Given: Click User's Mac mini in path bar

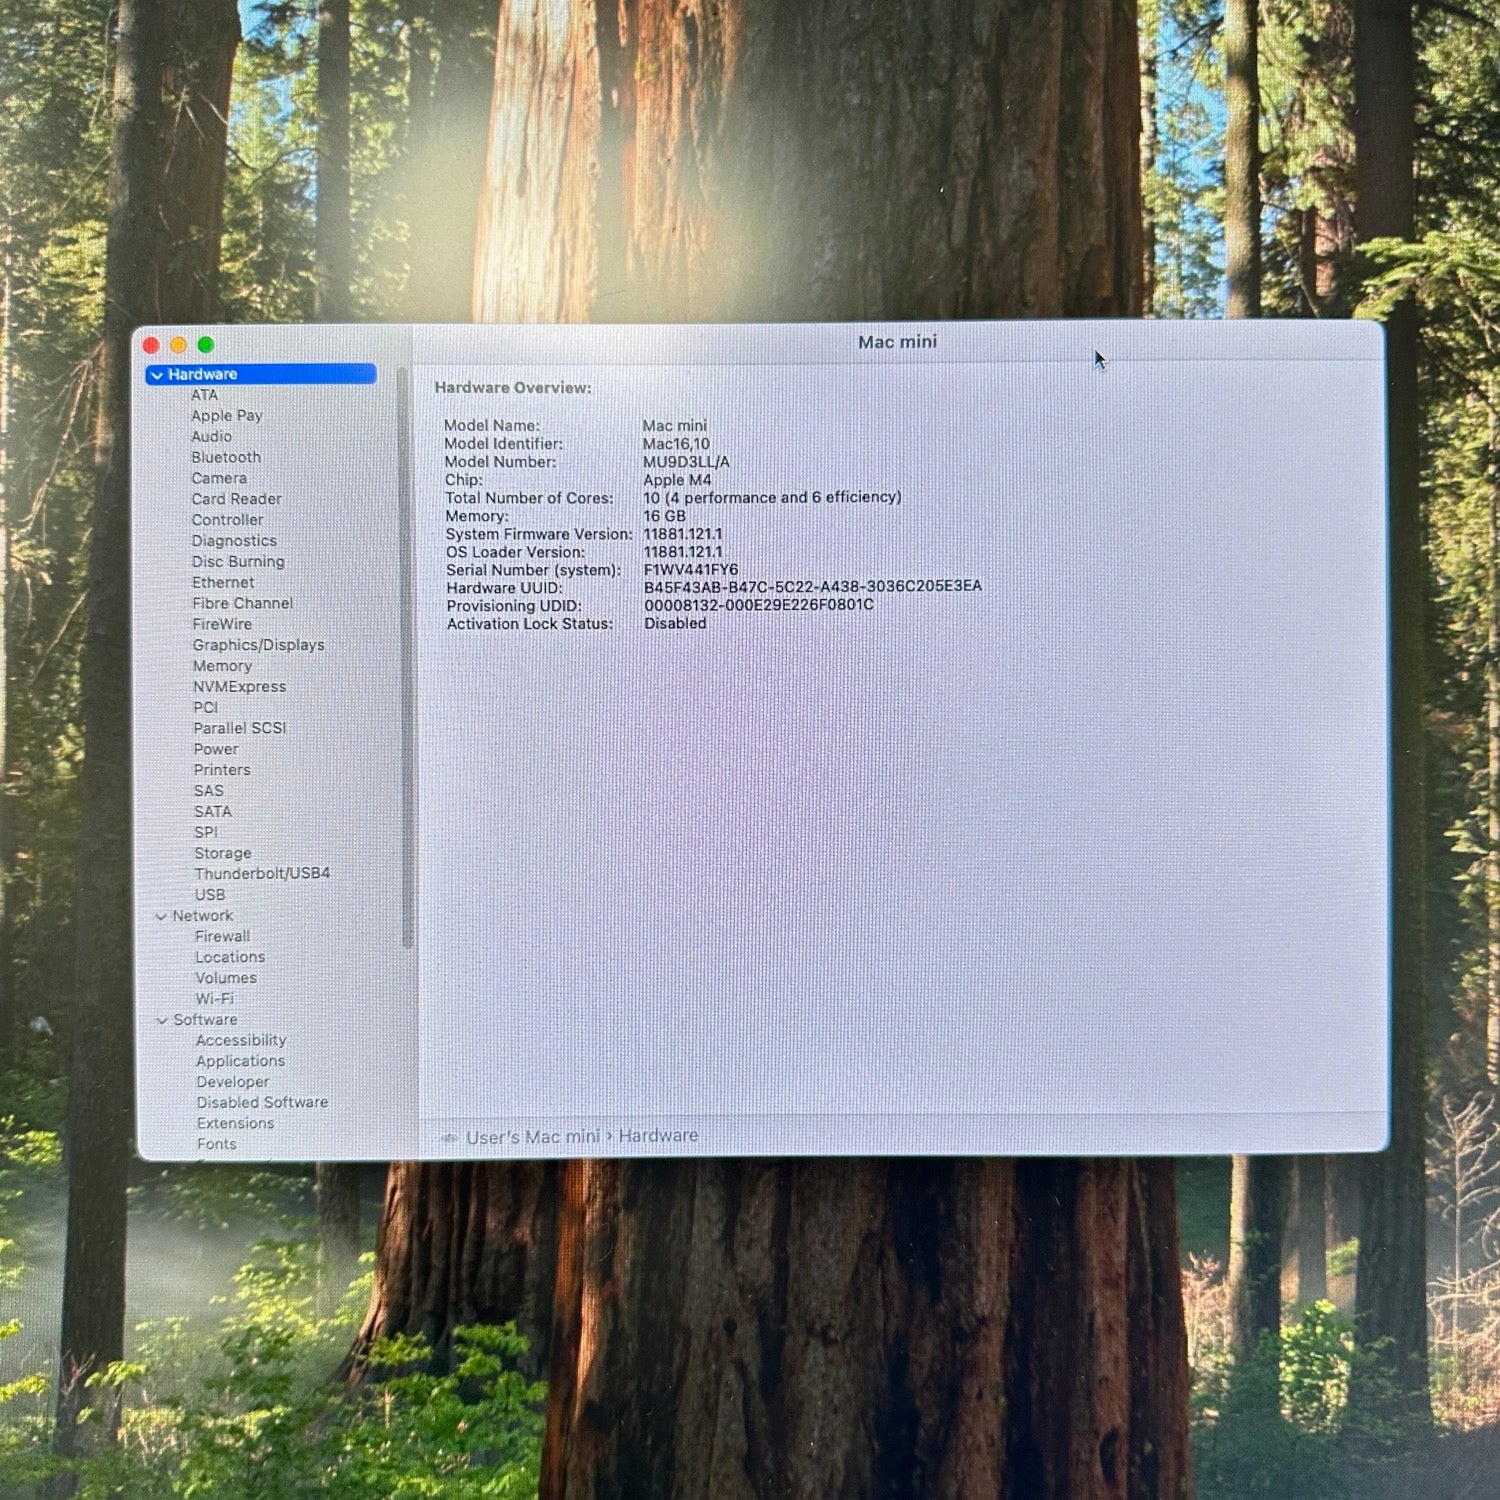Looking at the screenshot, I should (x=533, y=1138).
